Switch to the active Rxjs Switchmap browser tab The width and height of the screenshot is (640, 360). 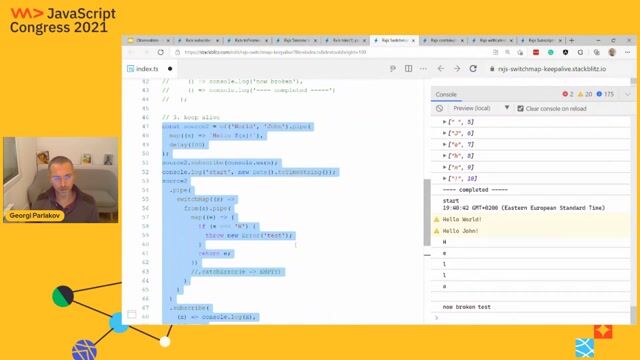pyautogui.click(x=394, y=40)
